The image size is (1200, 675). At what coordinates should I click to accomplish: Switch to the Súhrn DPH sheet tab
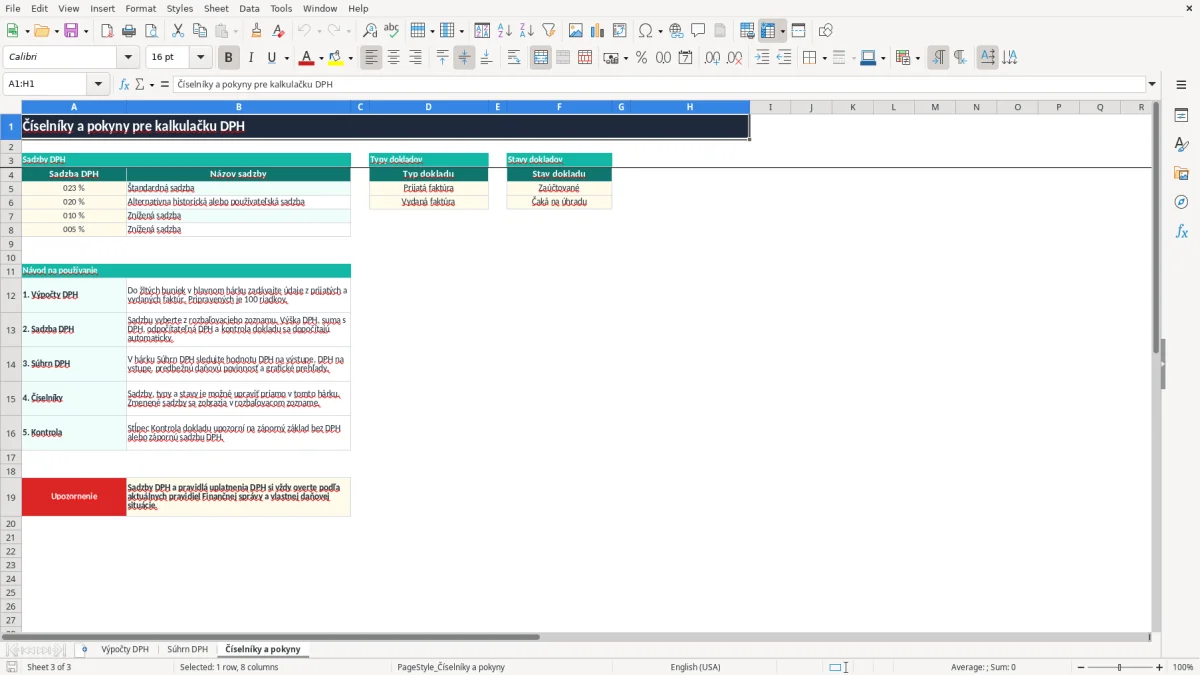[x=188, y=650]
